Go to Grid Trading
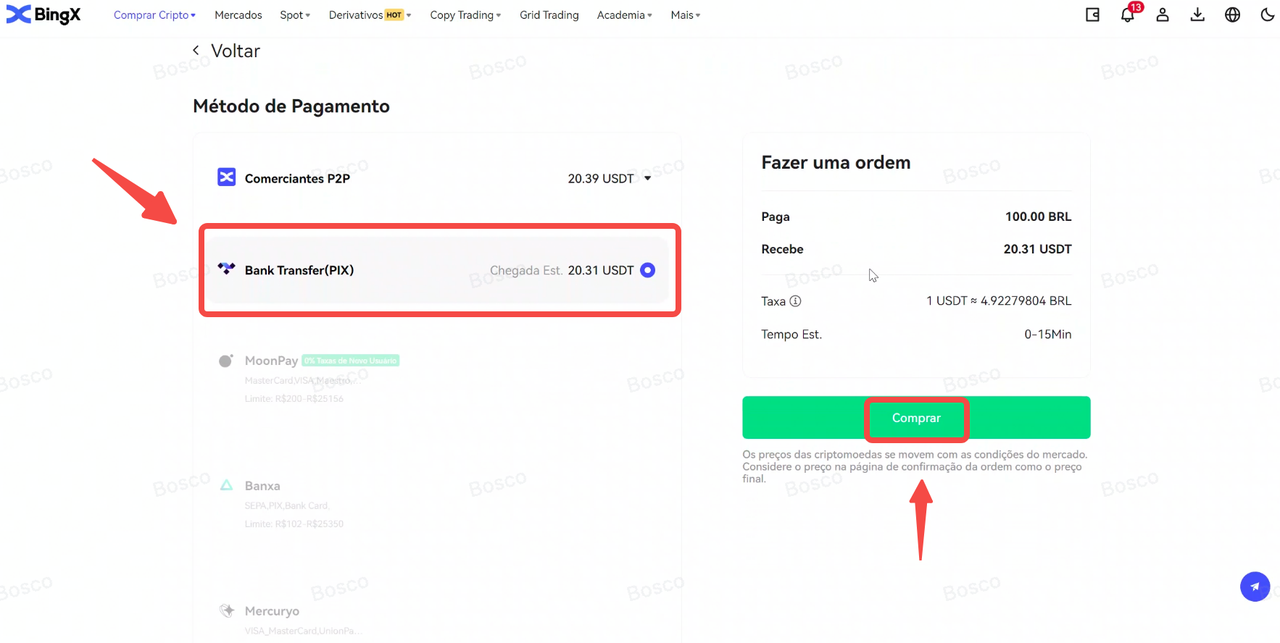Image resolution: width=1280 pixels, height=643 pixels. pos(549,15)
